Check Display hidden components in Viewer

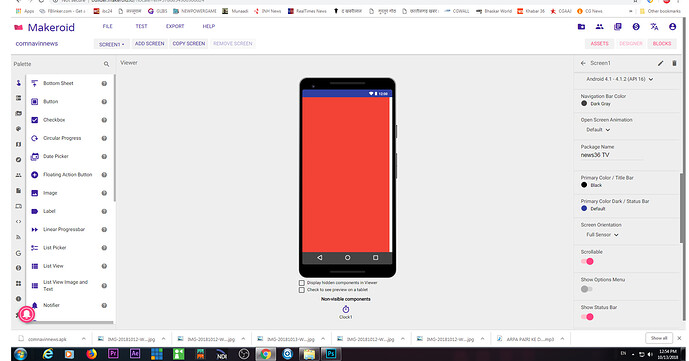(x=302, y=283)
